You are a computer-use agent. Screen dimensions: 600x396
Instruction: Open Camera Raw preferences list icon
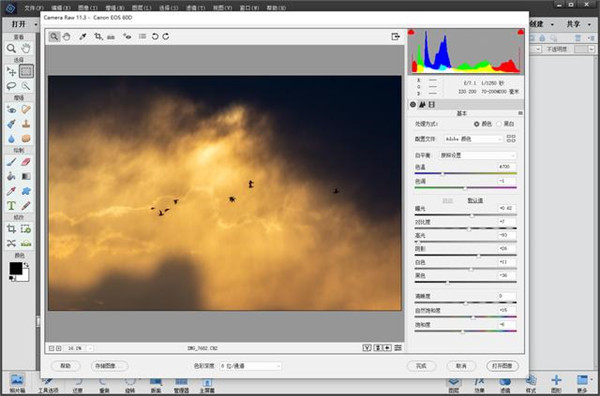[x=142, y=36]
